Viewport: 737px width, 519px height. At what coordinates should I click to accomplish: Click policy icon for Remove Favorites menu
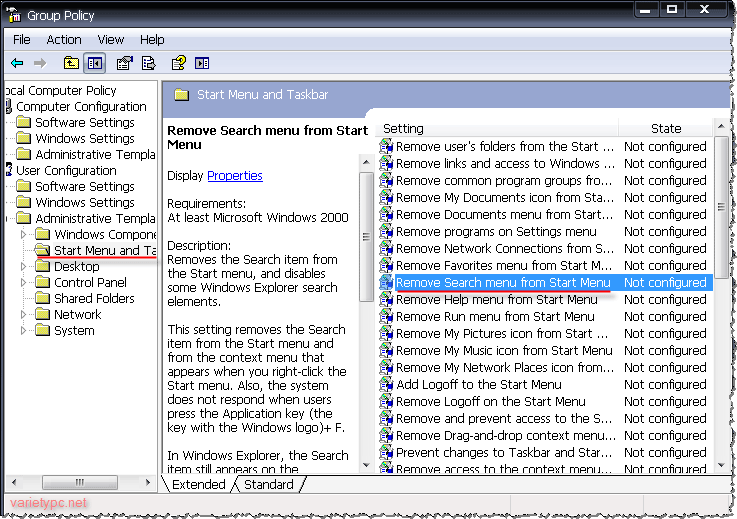[386, 266]
